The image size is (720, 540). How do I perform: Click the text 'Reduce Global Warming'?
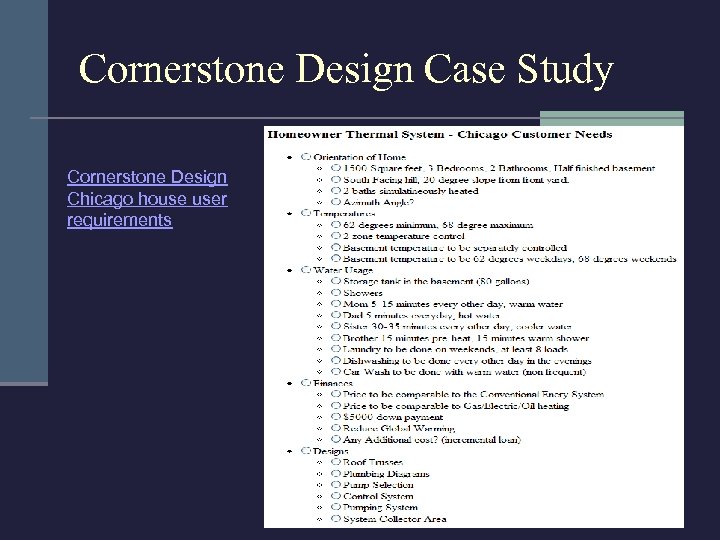[x=399, y=428]
